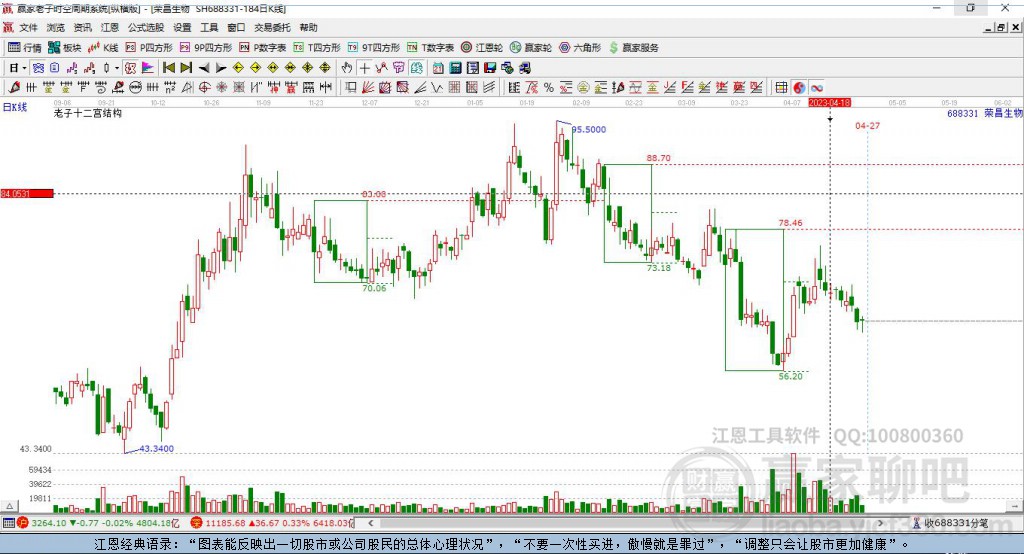
Task: Click the 688331 stock code
Action: click(963, 114)
